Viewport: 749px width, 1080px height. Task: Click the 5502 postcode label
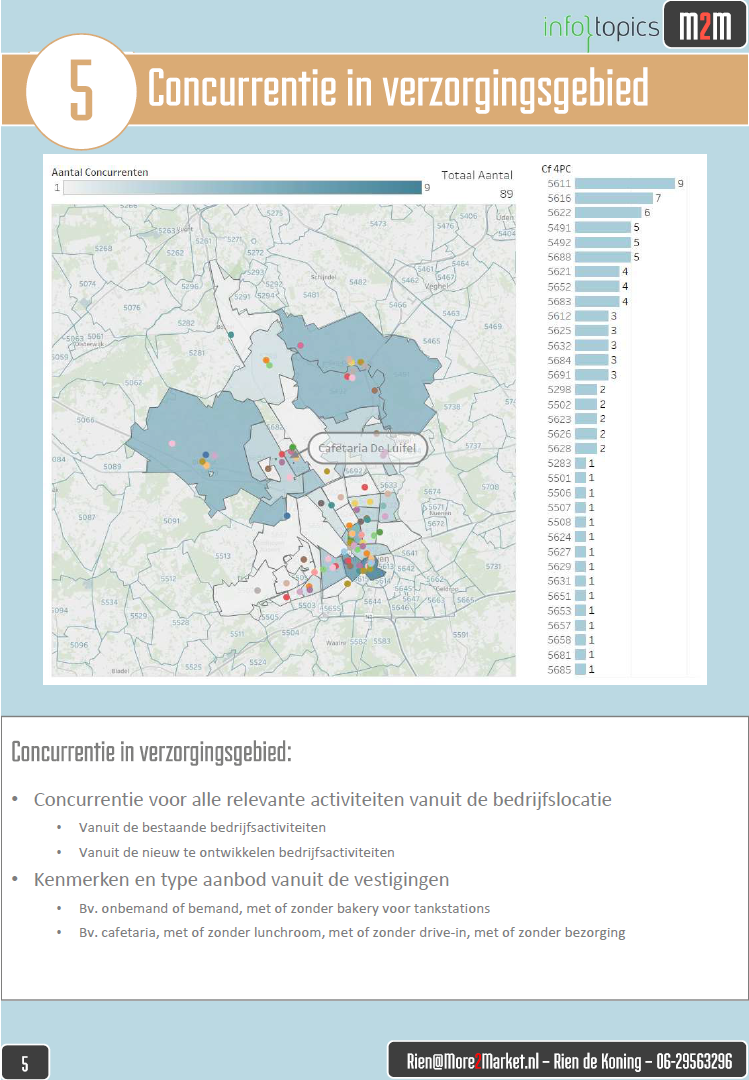tap(559, 404)
